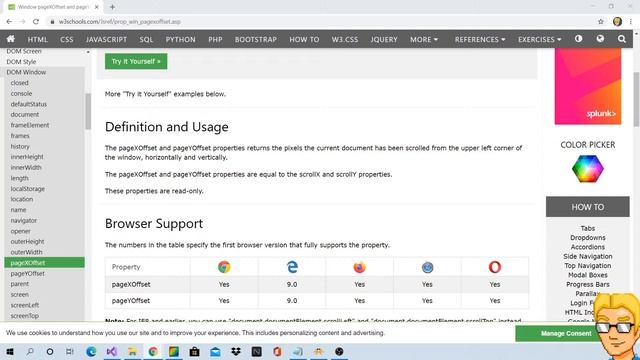Viewport: 640px width, 360px height.
Task: Open File Explorer from taskbar
Action: 132,351
